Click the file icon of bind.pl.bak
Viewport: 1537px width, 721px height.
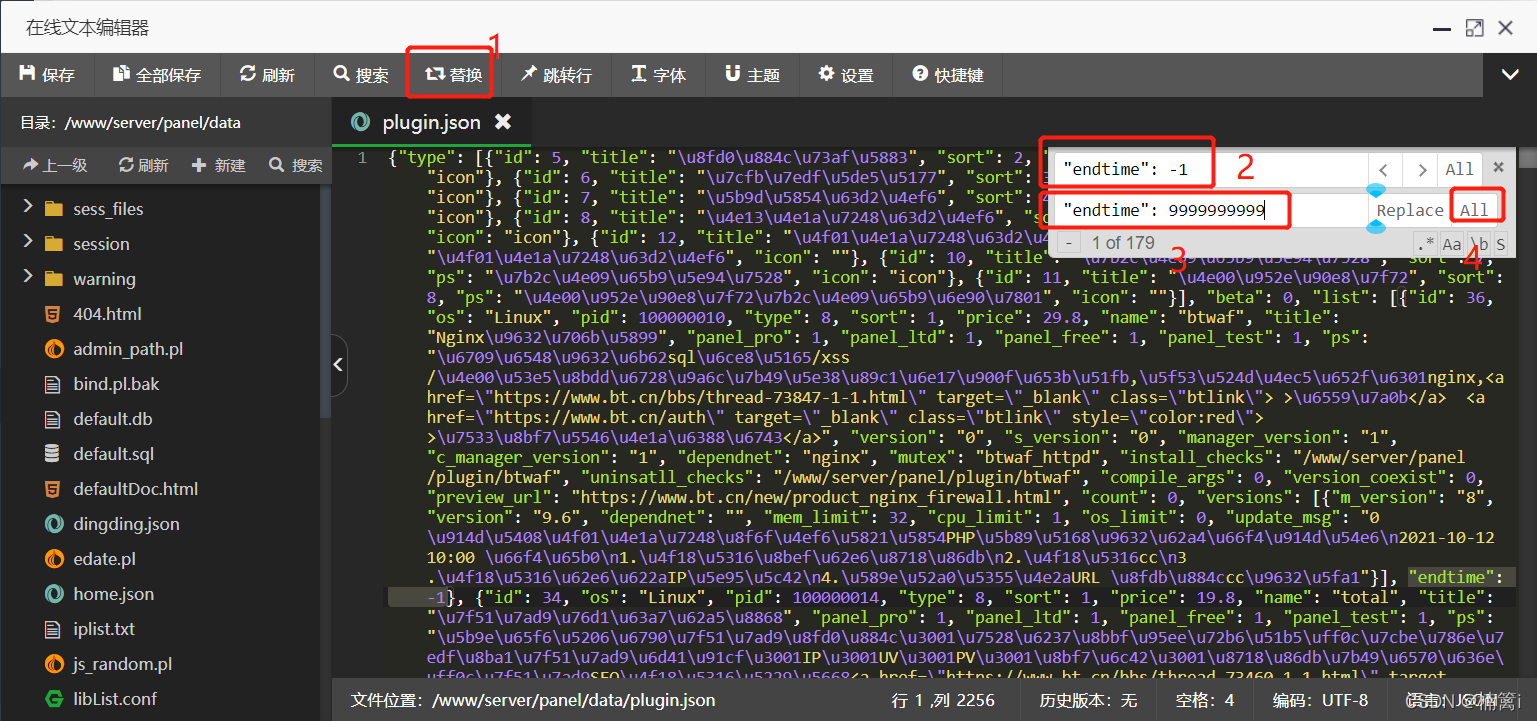[x=54, y=384]
